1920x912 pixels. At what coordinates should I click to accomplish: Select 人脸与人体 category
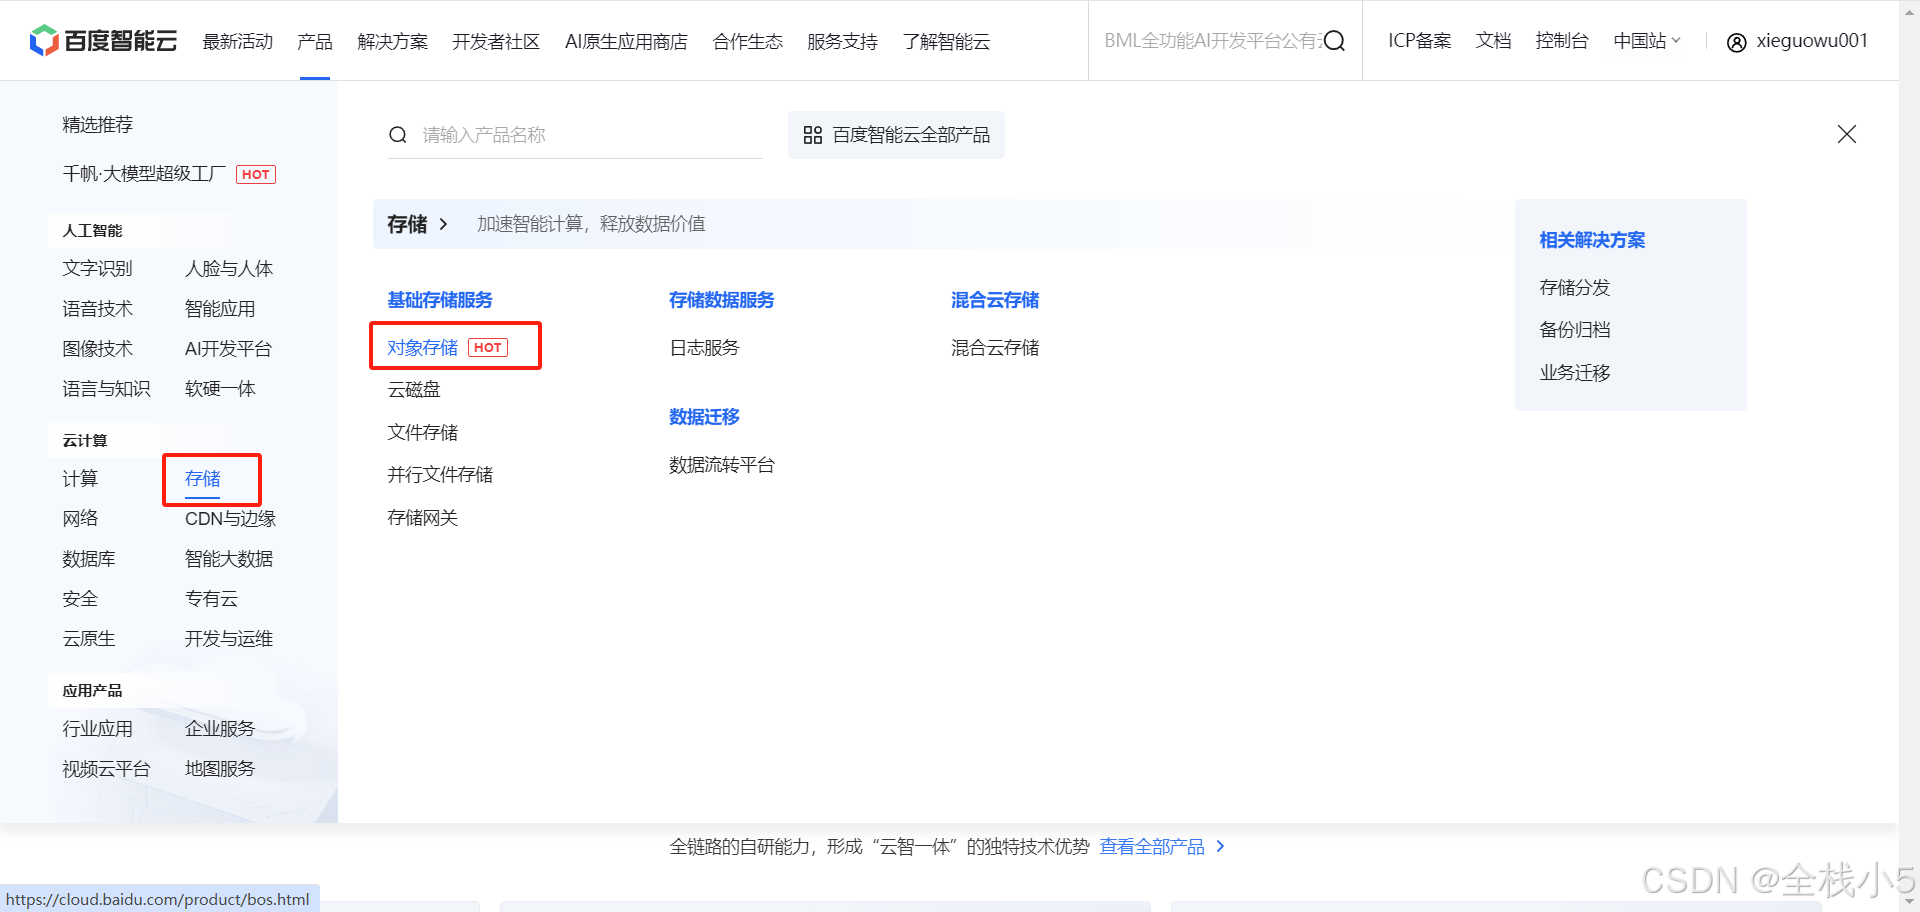(x=229, y=269)
